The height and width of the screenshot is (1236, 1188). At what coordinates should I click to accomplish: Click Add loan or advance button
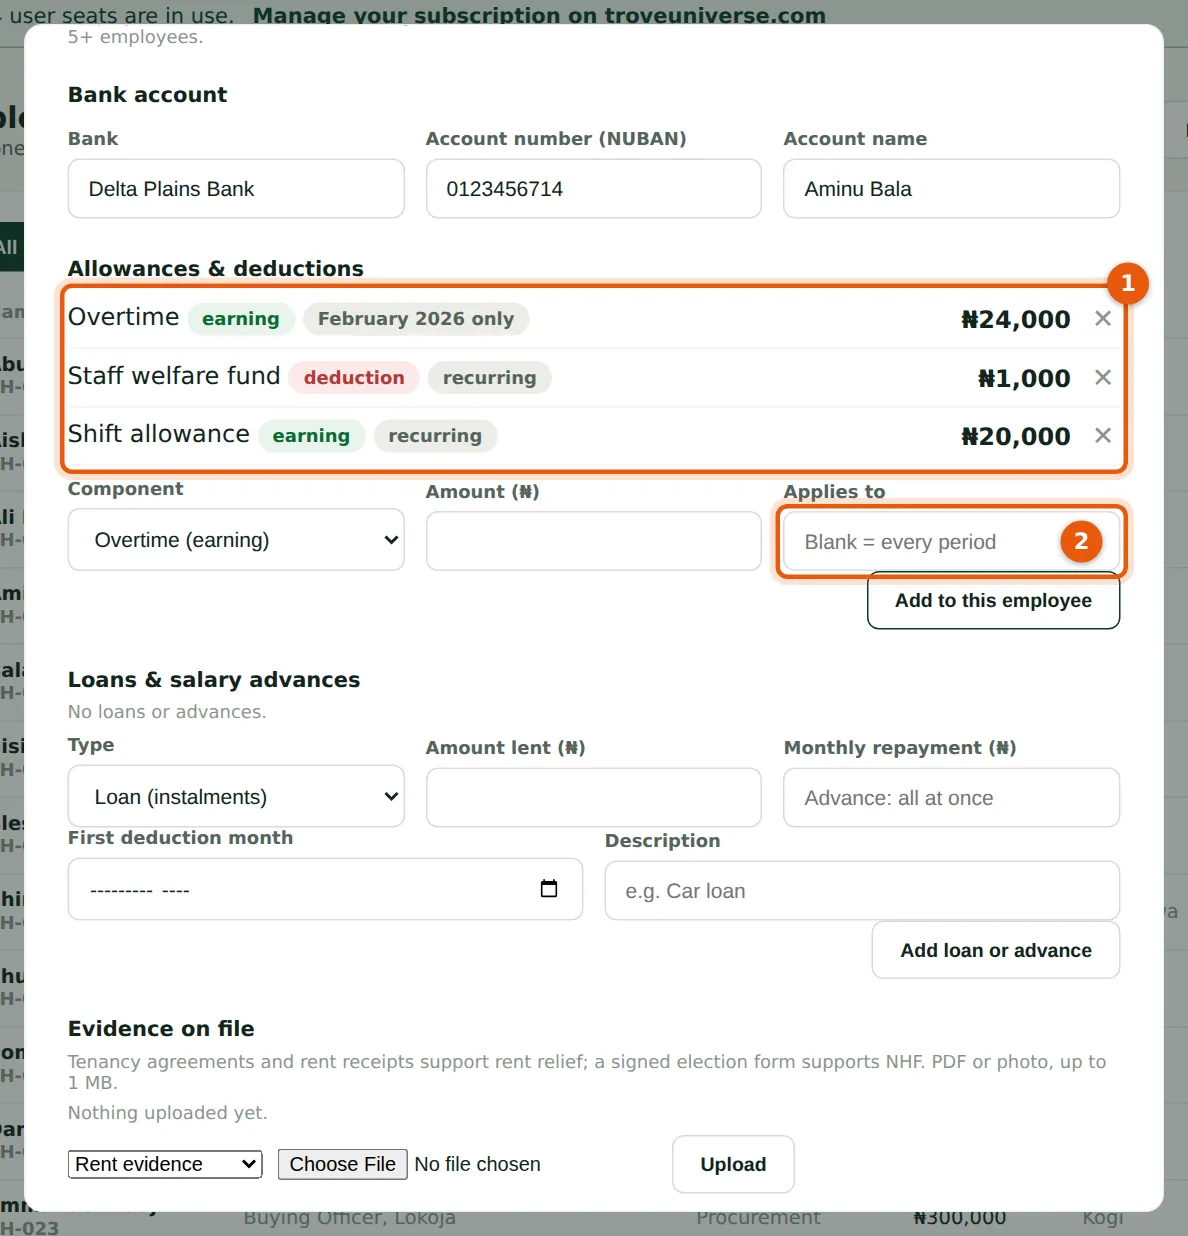(x=996, y=950)
